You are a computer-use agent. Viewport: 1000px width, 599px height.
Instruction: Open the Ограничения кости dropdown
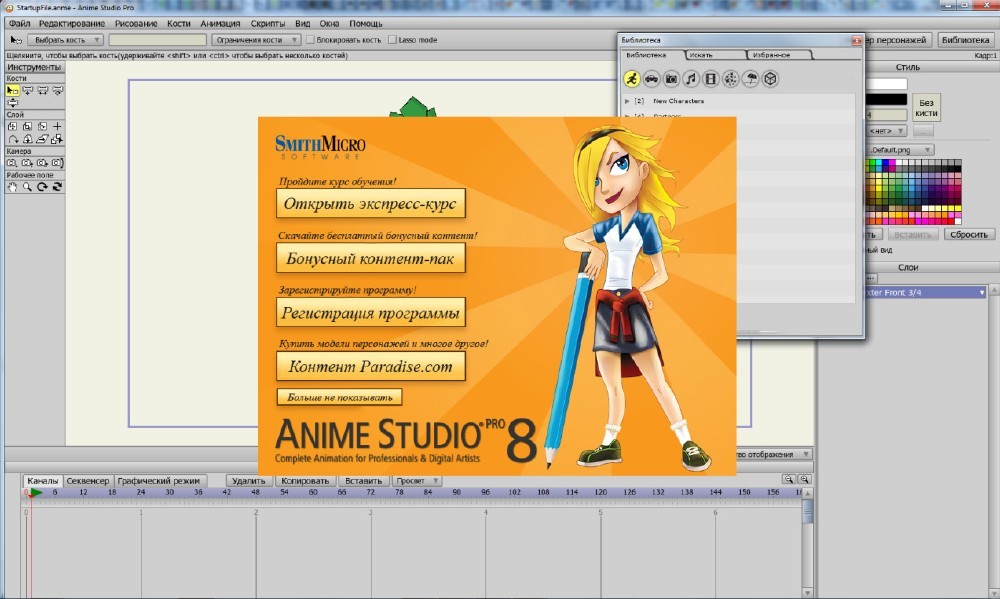256,40
